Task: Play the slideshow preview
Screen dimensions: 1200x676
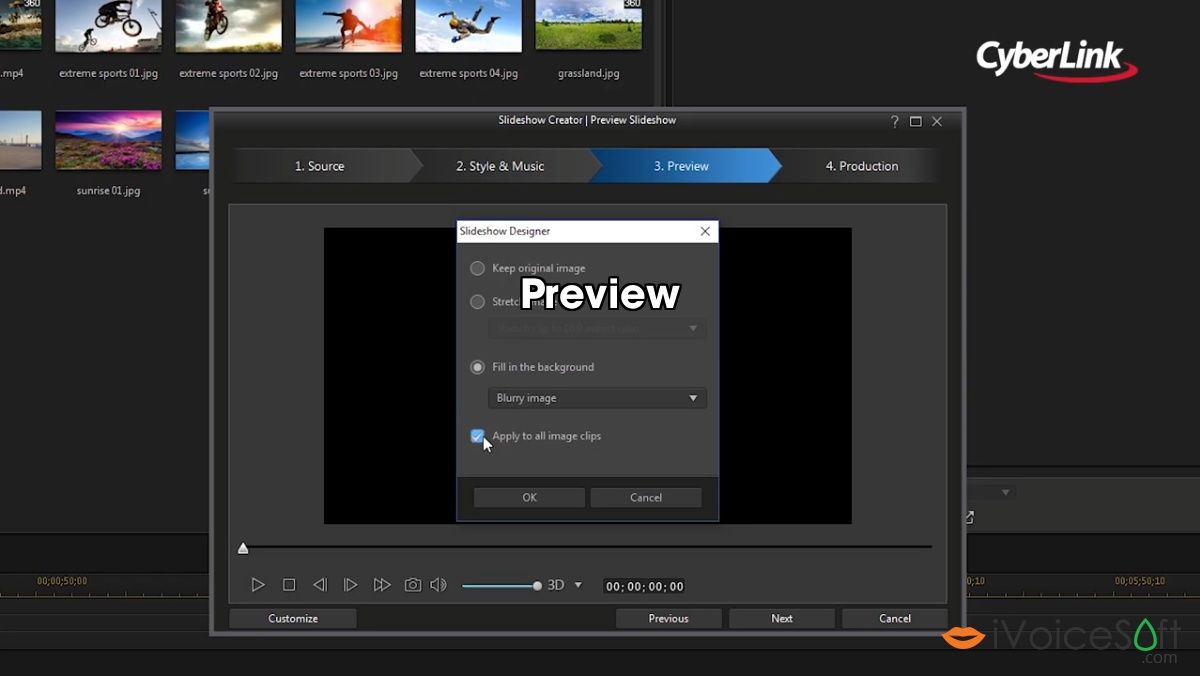Action: [258, 585]
